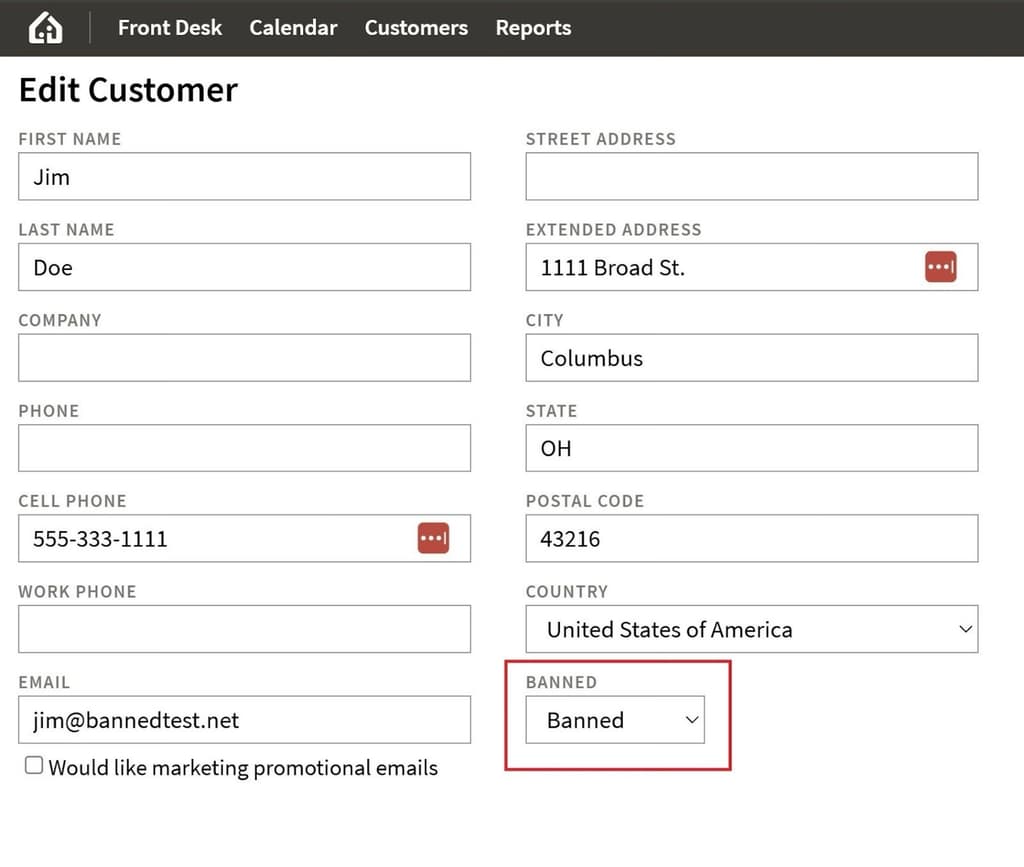Check the Would like marketing promotional emails box
This screenshot has width=1024, height=867.
coord(33,764)
